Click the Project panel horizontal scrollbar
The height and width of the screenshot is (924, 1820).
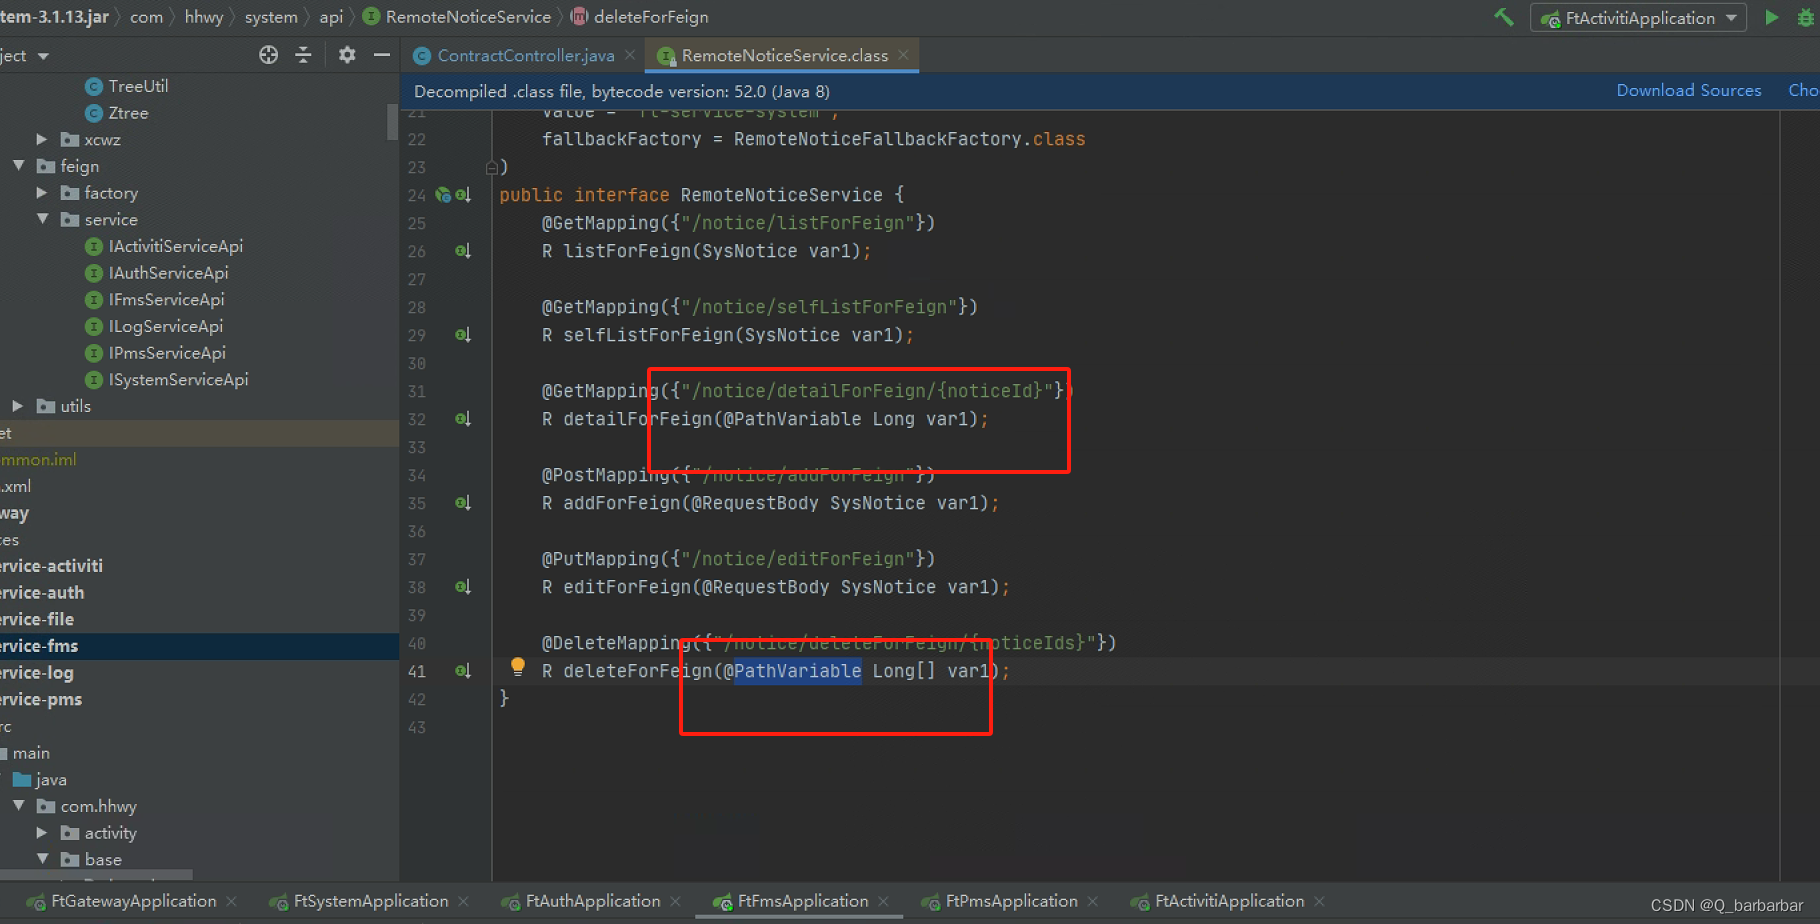coord(96,875)
